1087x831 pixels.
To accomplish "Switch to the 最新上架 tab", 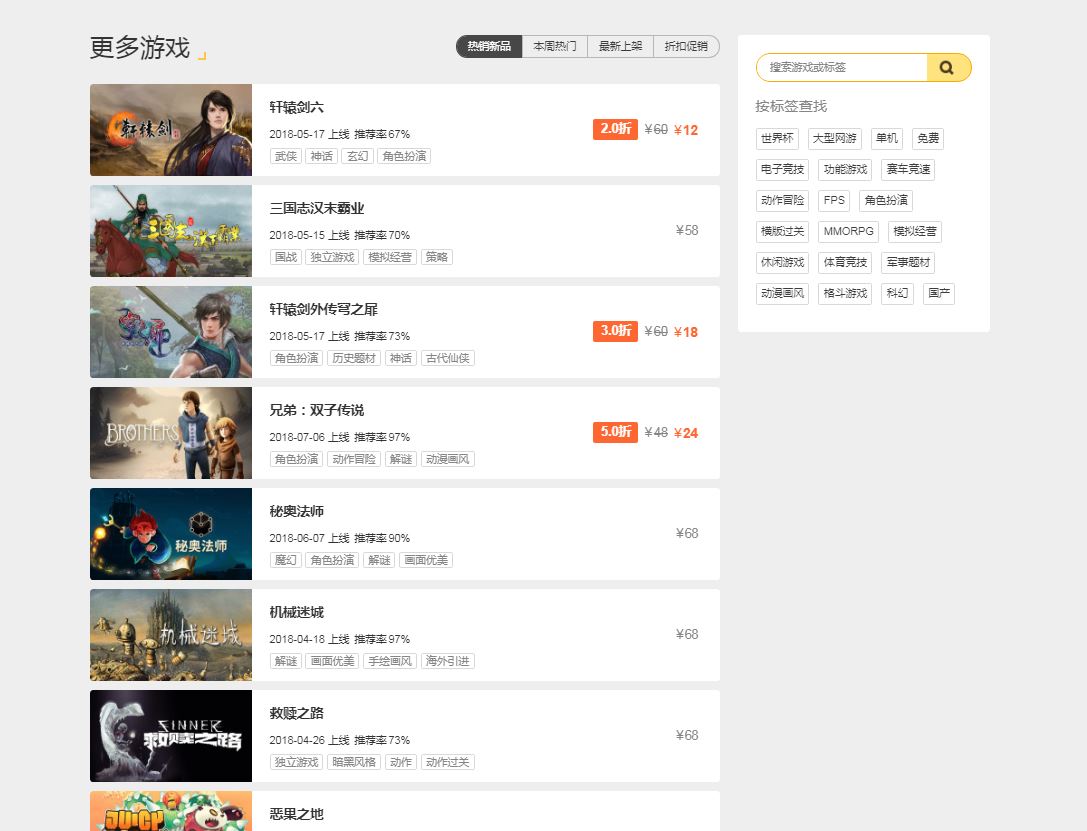I will point(620,46).
